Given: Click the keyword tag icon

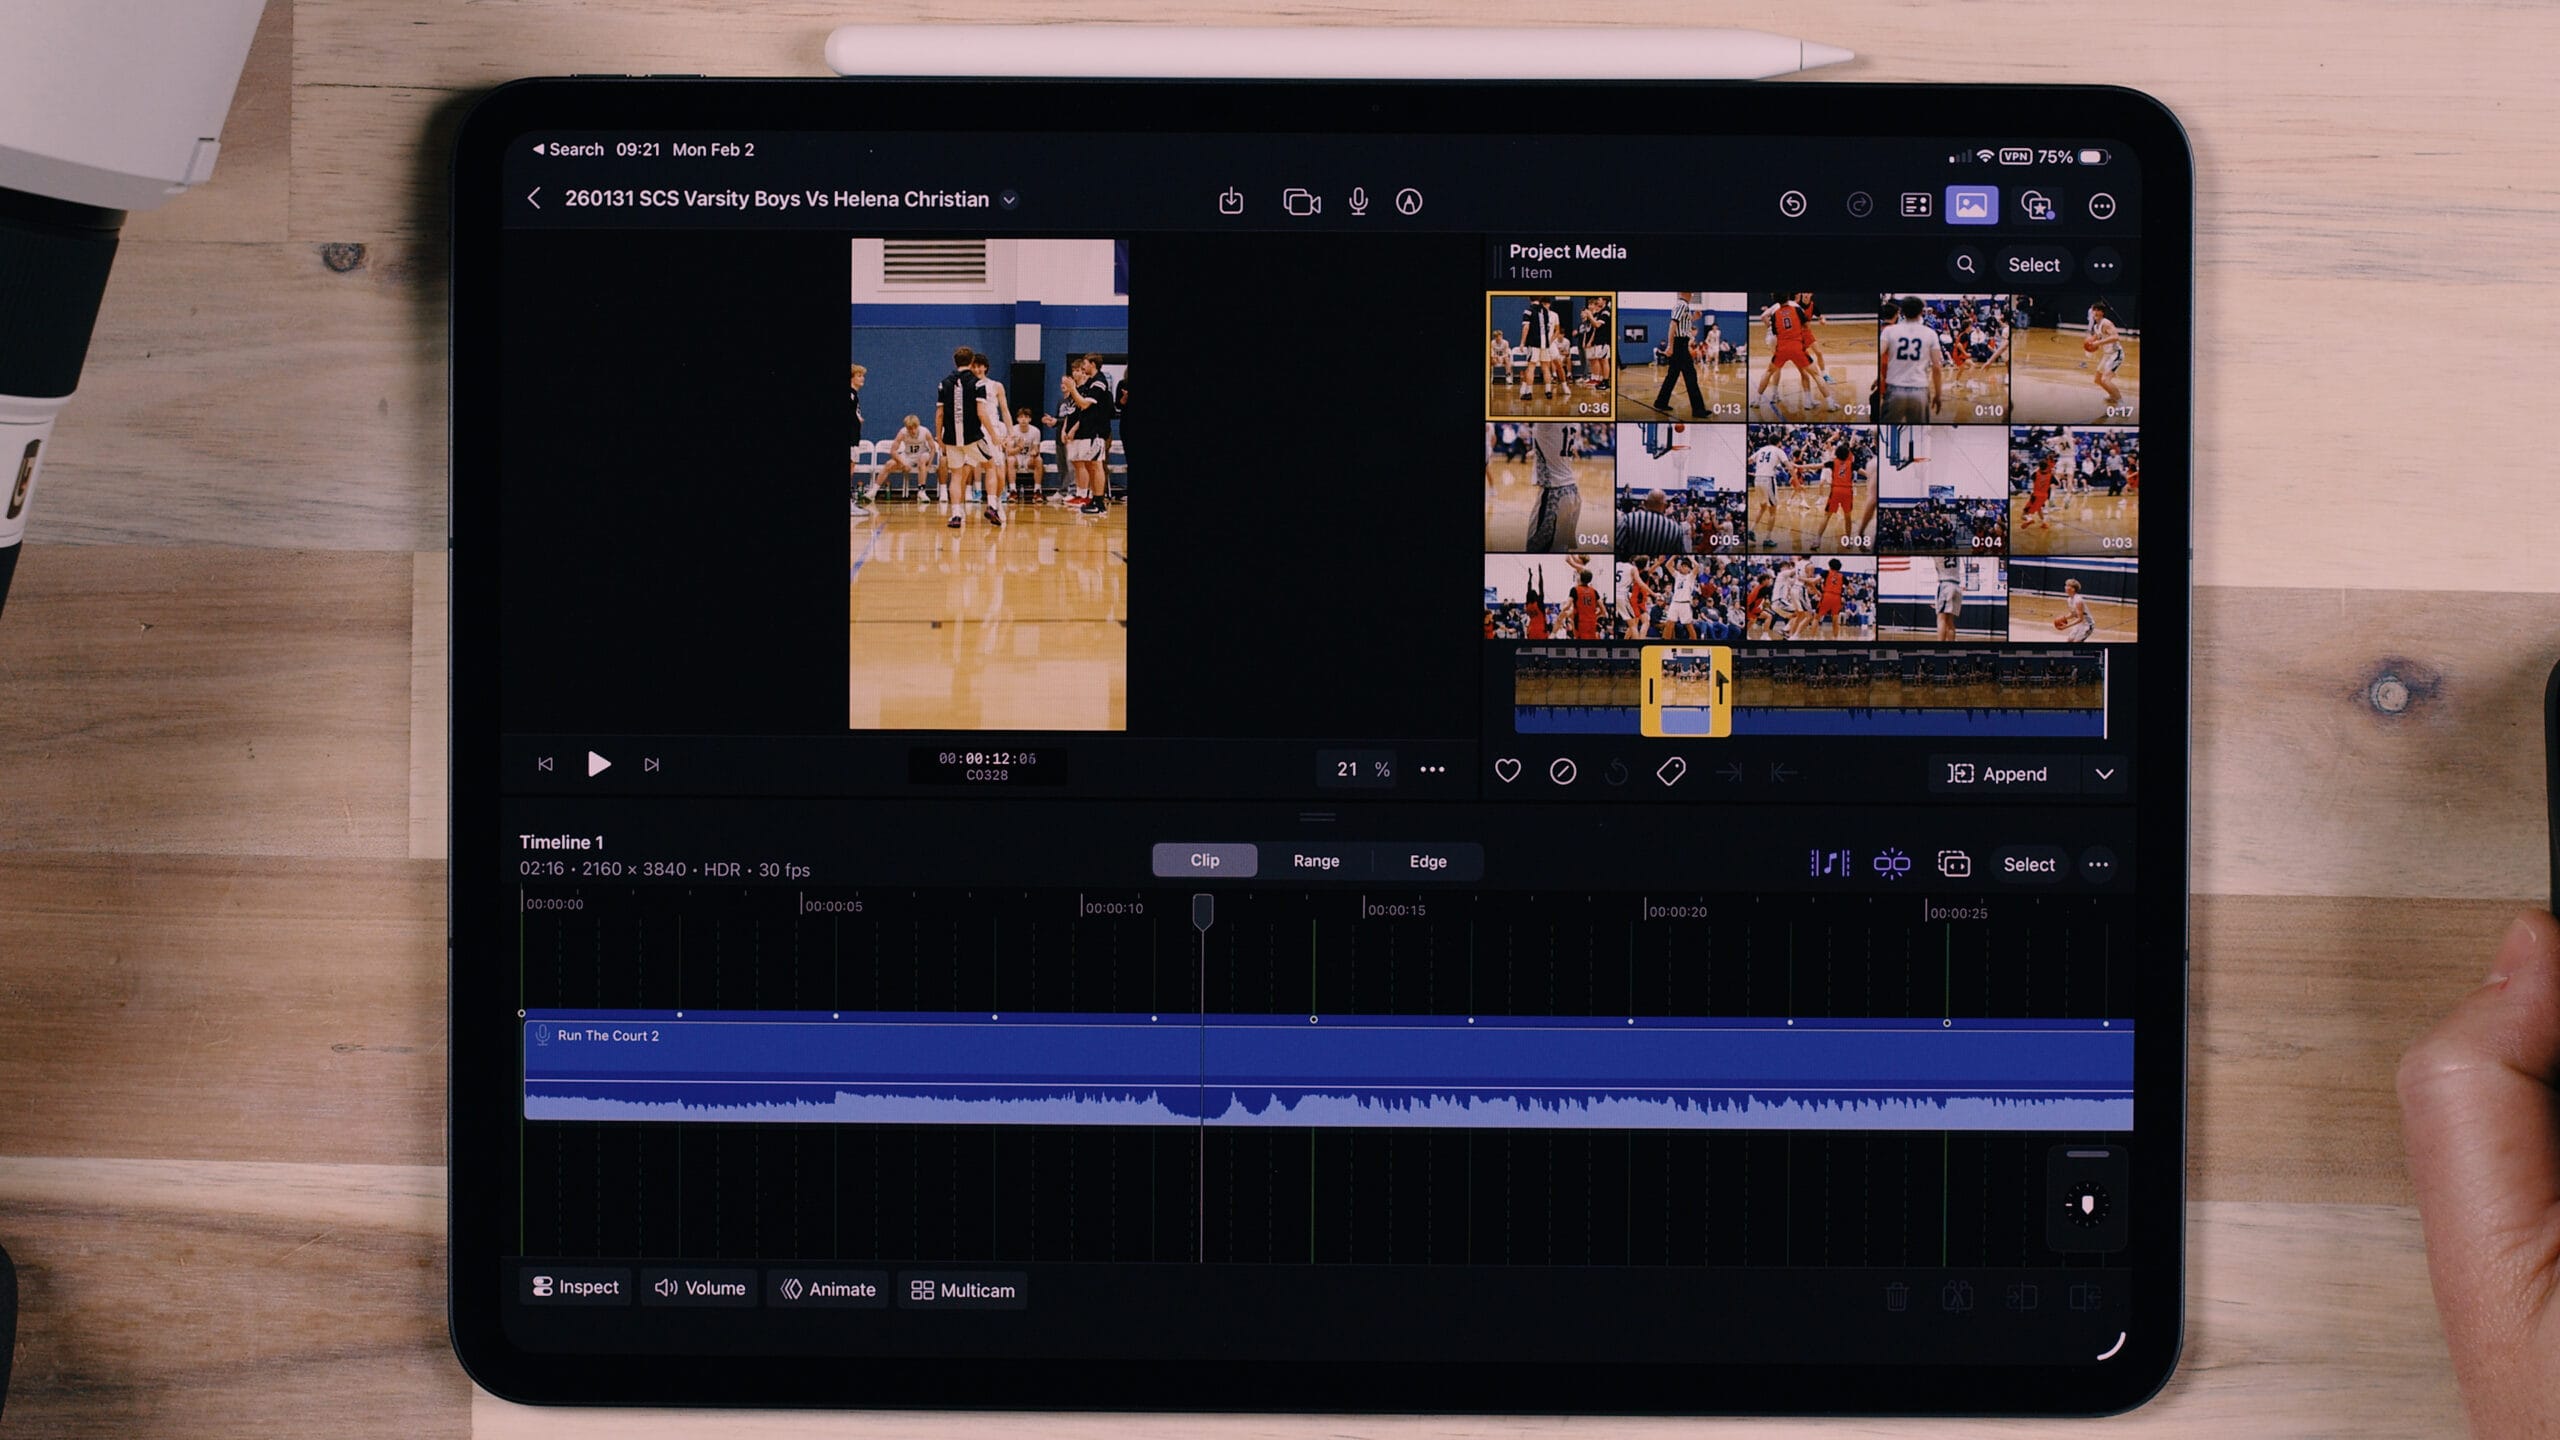Looking at the screenshot, I should 1671,771.
